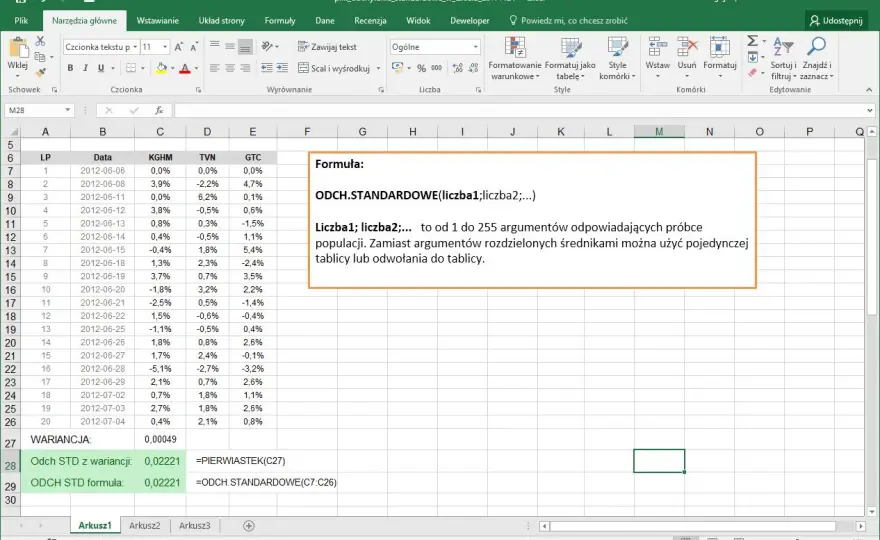Viewport: 880px width, 540px height.
Task: Open the font color dropdown arrow
Action: pyautogui.click(x=196, y=68)
